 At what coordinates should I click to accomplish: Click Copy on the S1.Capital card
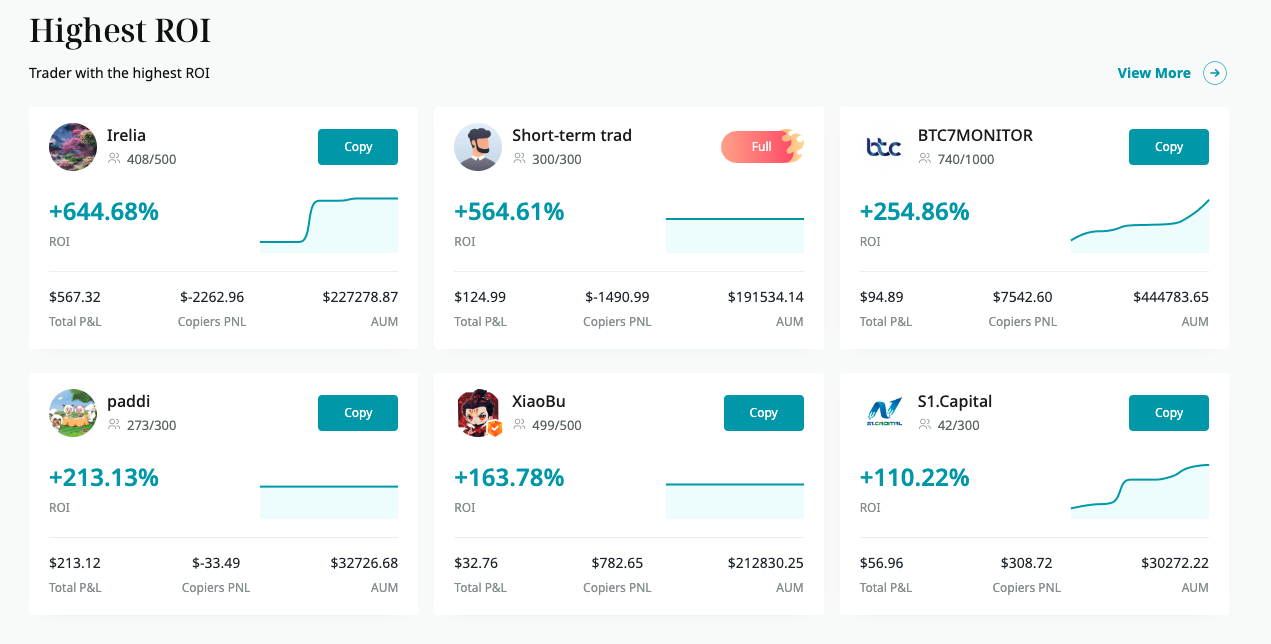pyautogui.click(x=1168, y=412)
